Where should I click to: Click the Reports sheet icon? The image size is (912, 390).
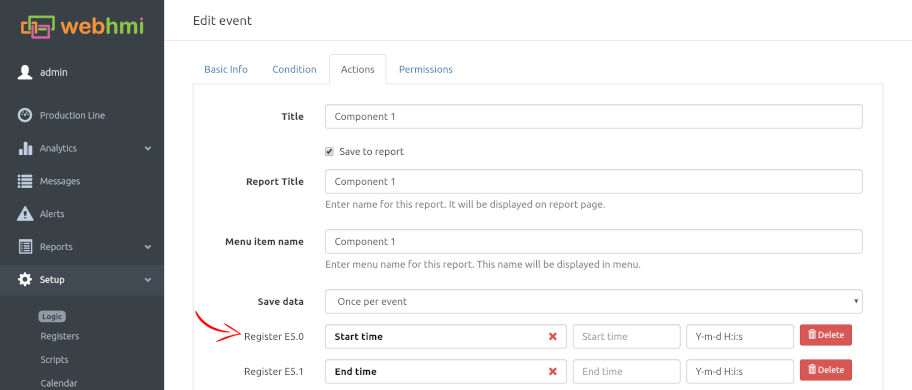pos(25,246)
